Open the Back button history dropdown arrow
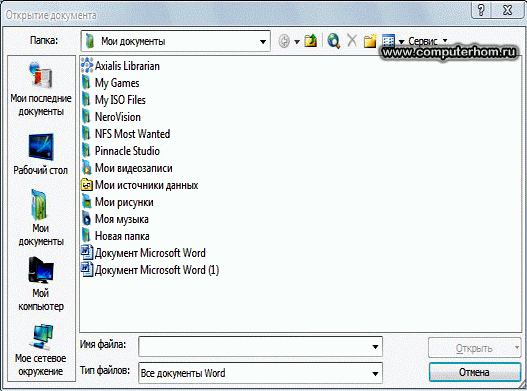Screen dimensions: 527x391 pos(297,42)
